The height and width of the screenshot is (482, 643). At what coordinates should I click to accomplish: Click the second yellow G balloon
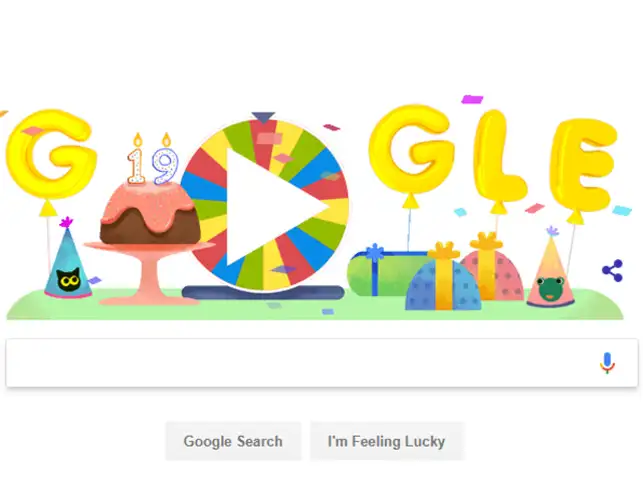click(413, 148)
